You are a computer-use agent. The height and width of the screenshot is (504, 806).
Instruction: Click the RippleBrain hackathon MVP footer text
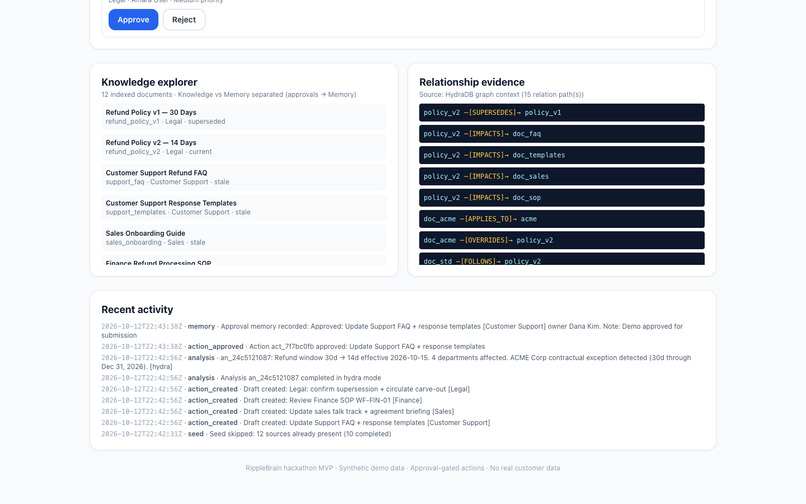402,468
